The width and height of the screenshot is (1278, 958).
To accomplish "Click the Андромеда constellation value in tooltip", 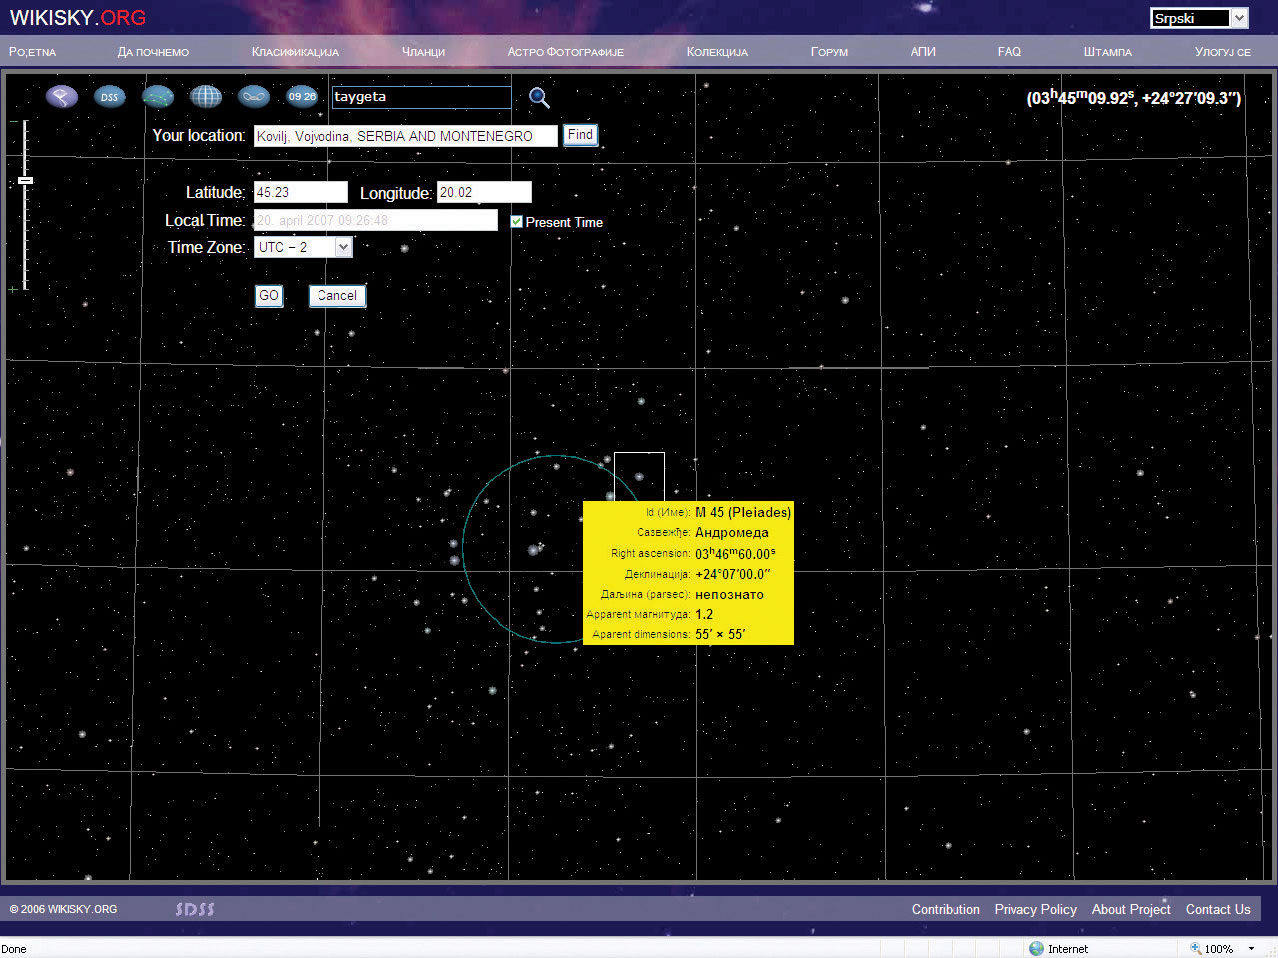I will click(732, 533).
